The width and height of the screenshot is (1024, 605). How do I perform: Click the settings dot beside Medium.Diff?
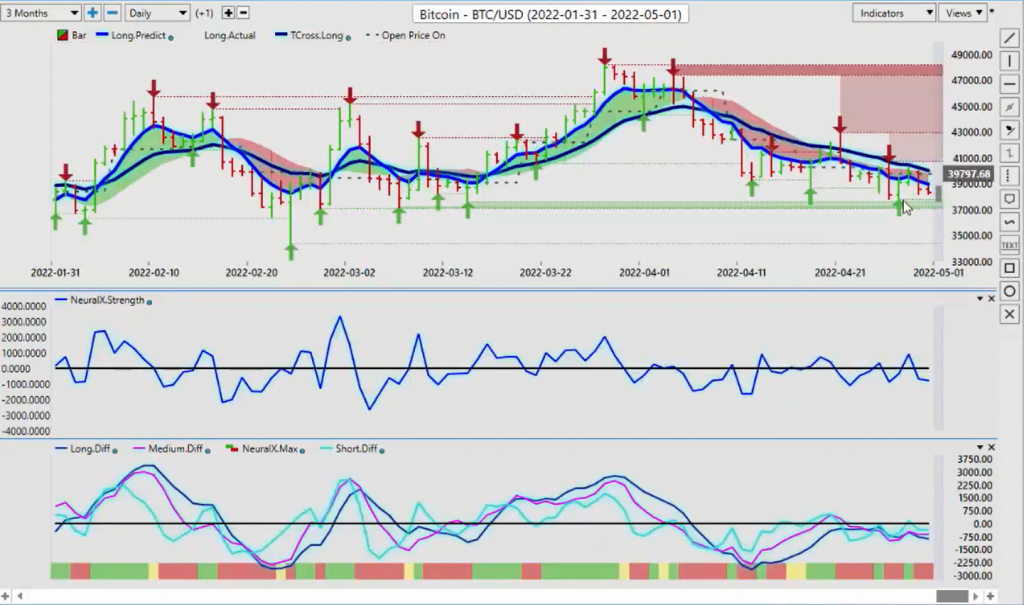click(x=208, y=451)
